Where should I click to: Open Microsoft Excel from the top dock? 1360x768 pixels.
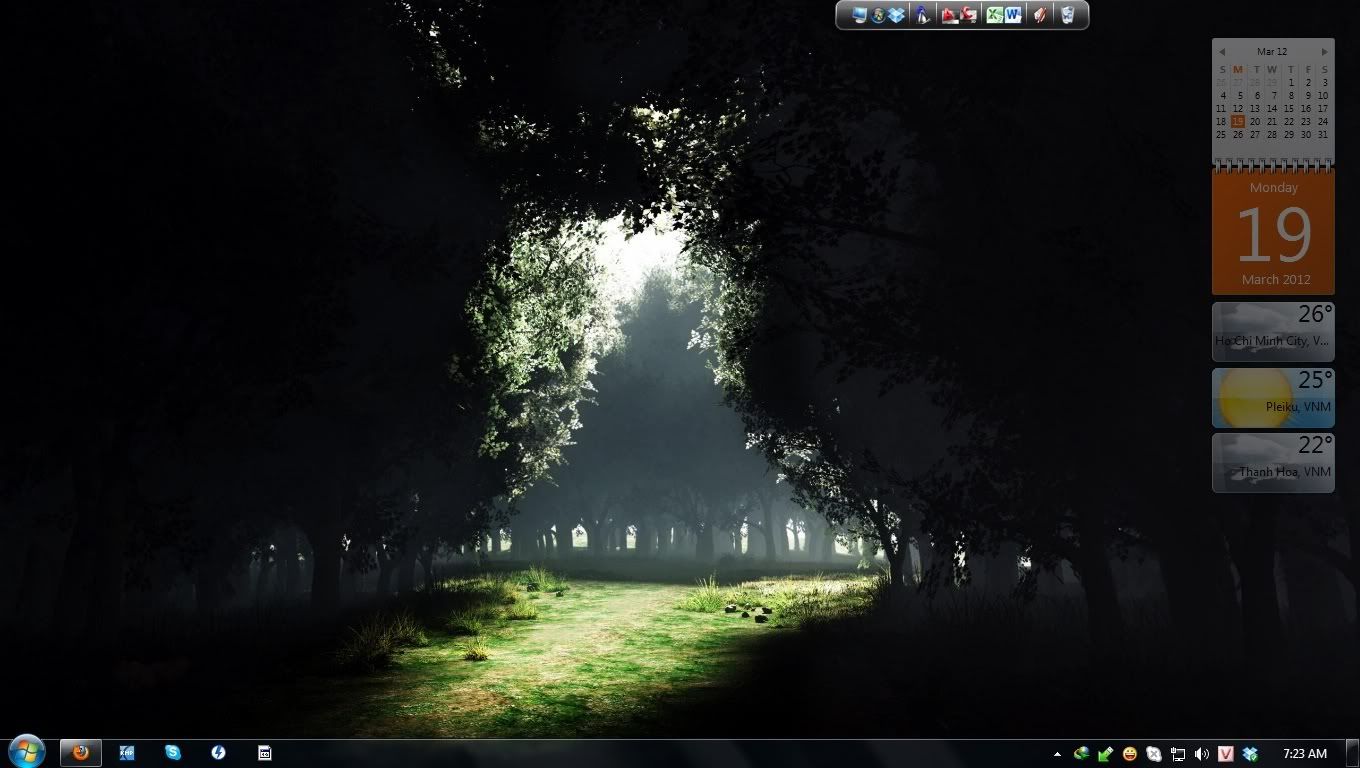tap(992, 14)
